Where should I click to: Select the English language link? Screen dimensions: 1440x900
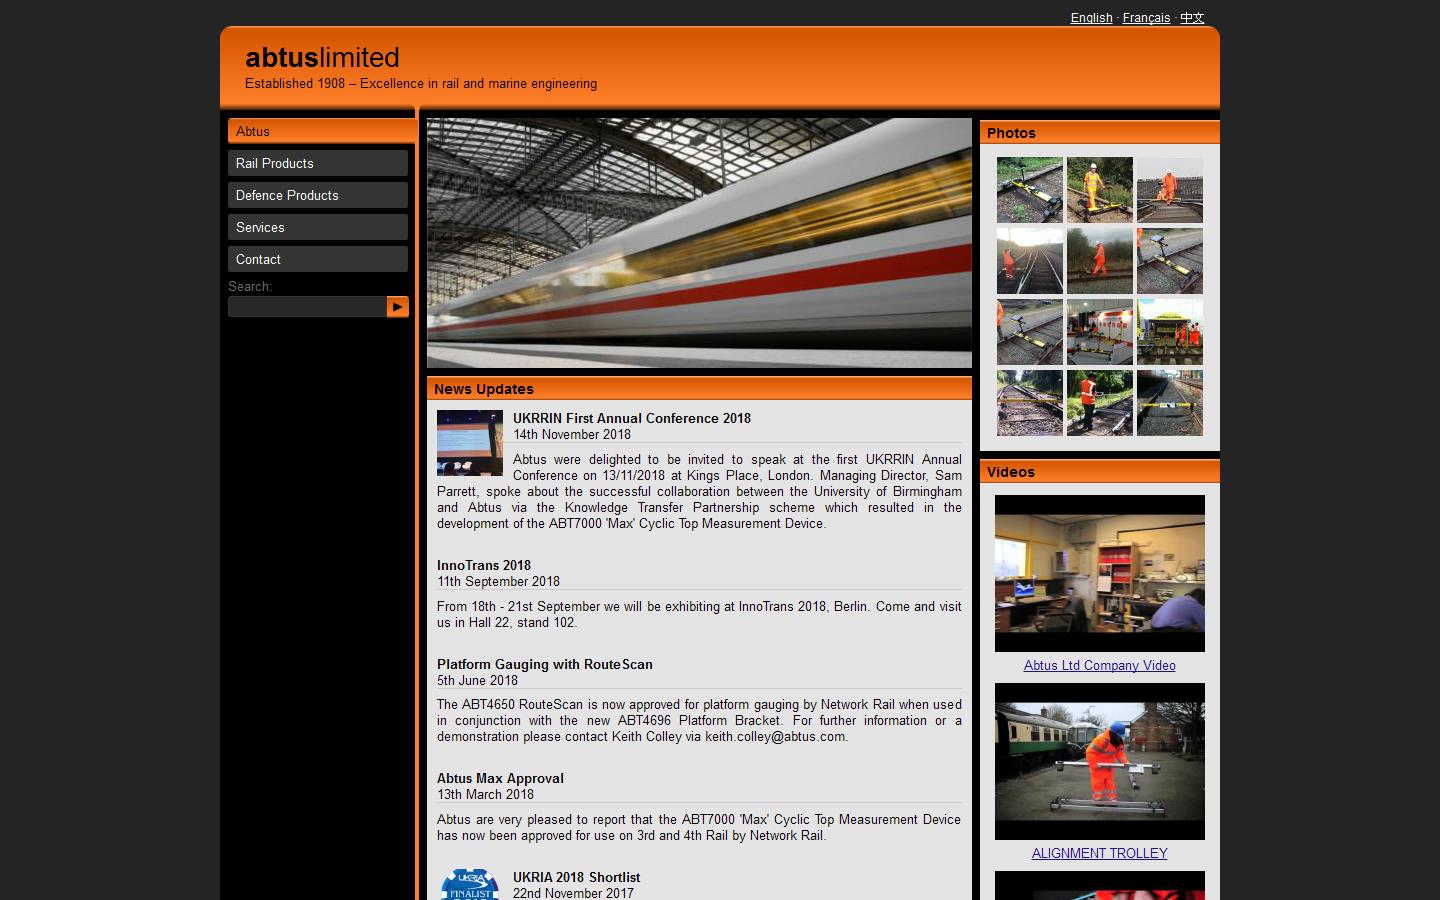(x=1091, y=17)
